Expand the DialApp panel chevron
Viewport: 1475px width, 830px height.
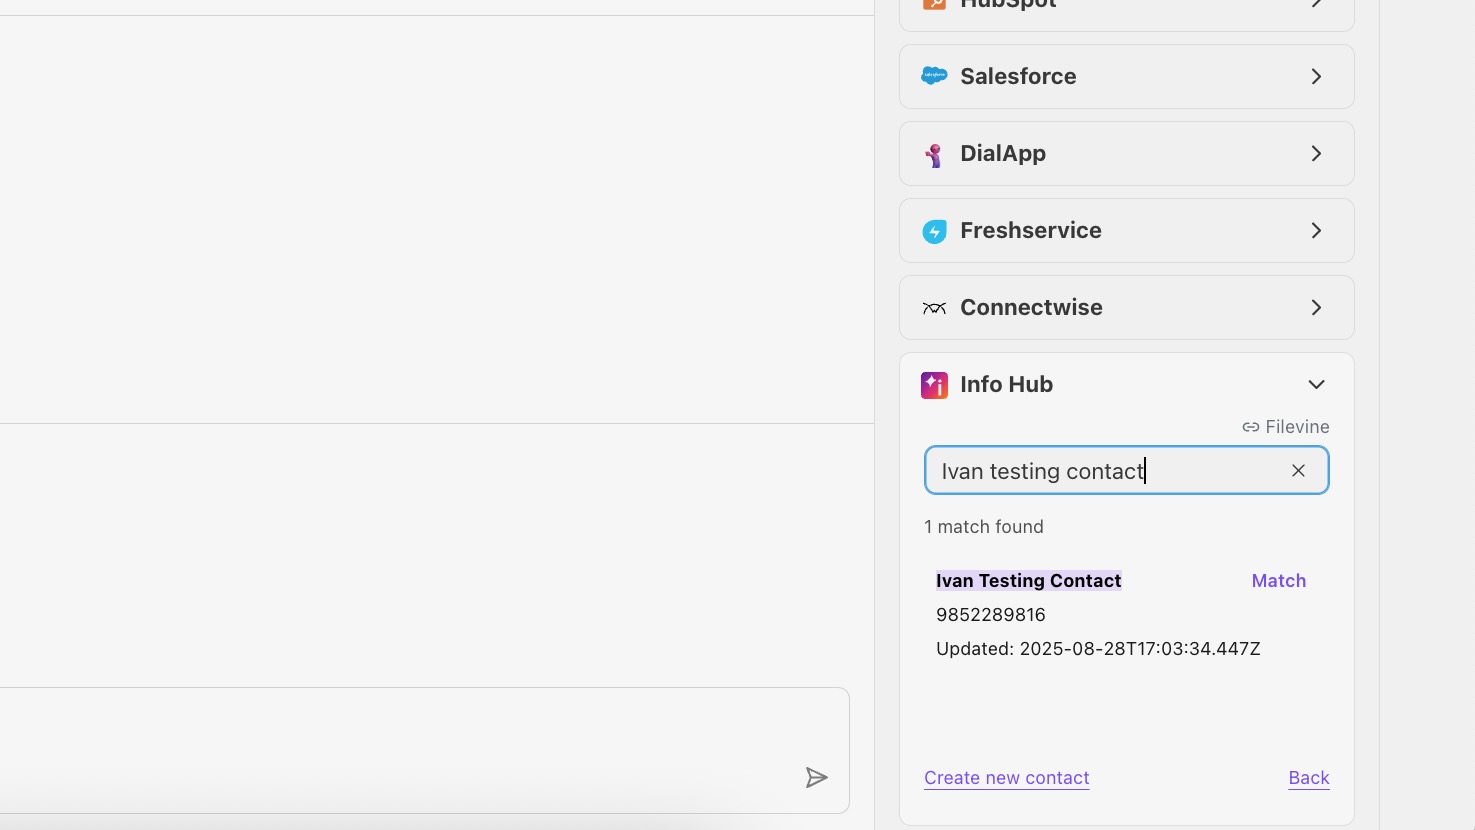[x=1316, y=154]
